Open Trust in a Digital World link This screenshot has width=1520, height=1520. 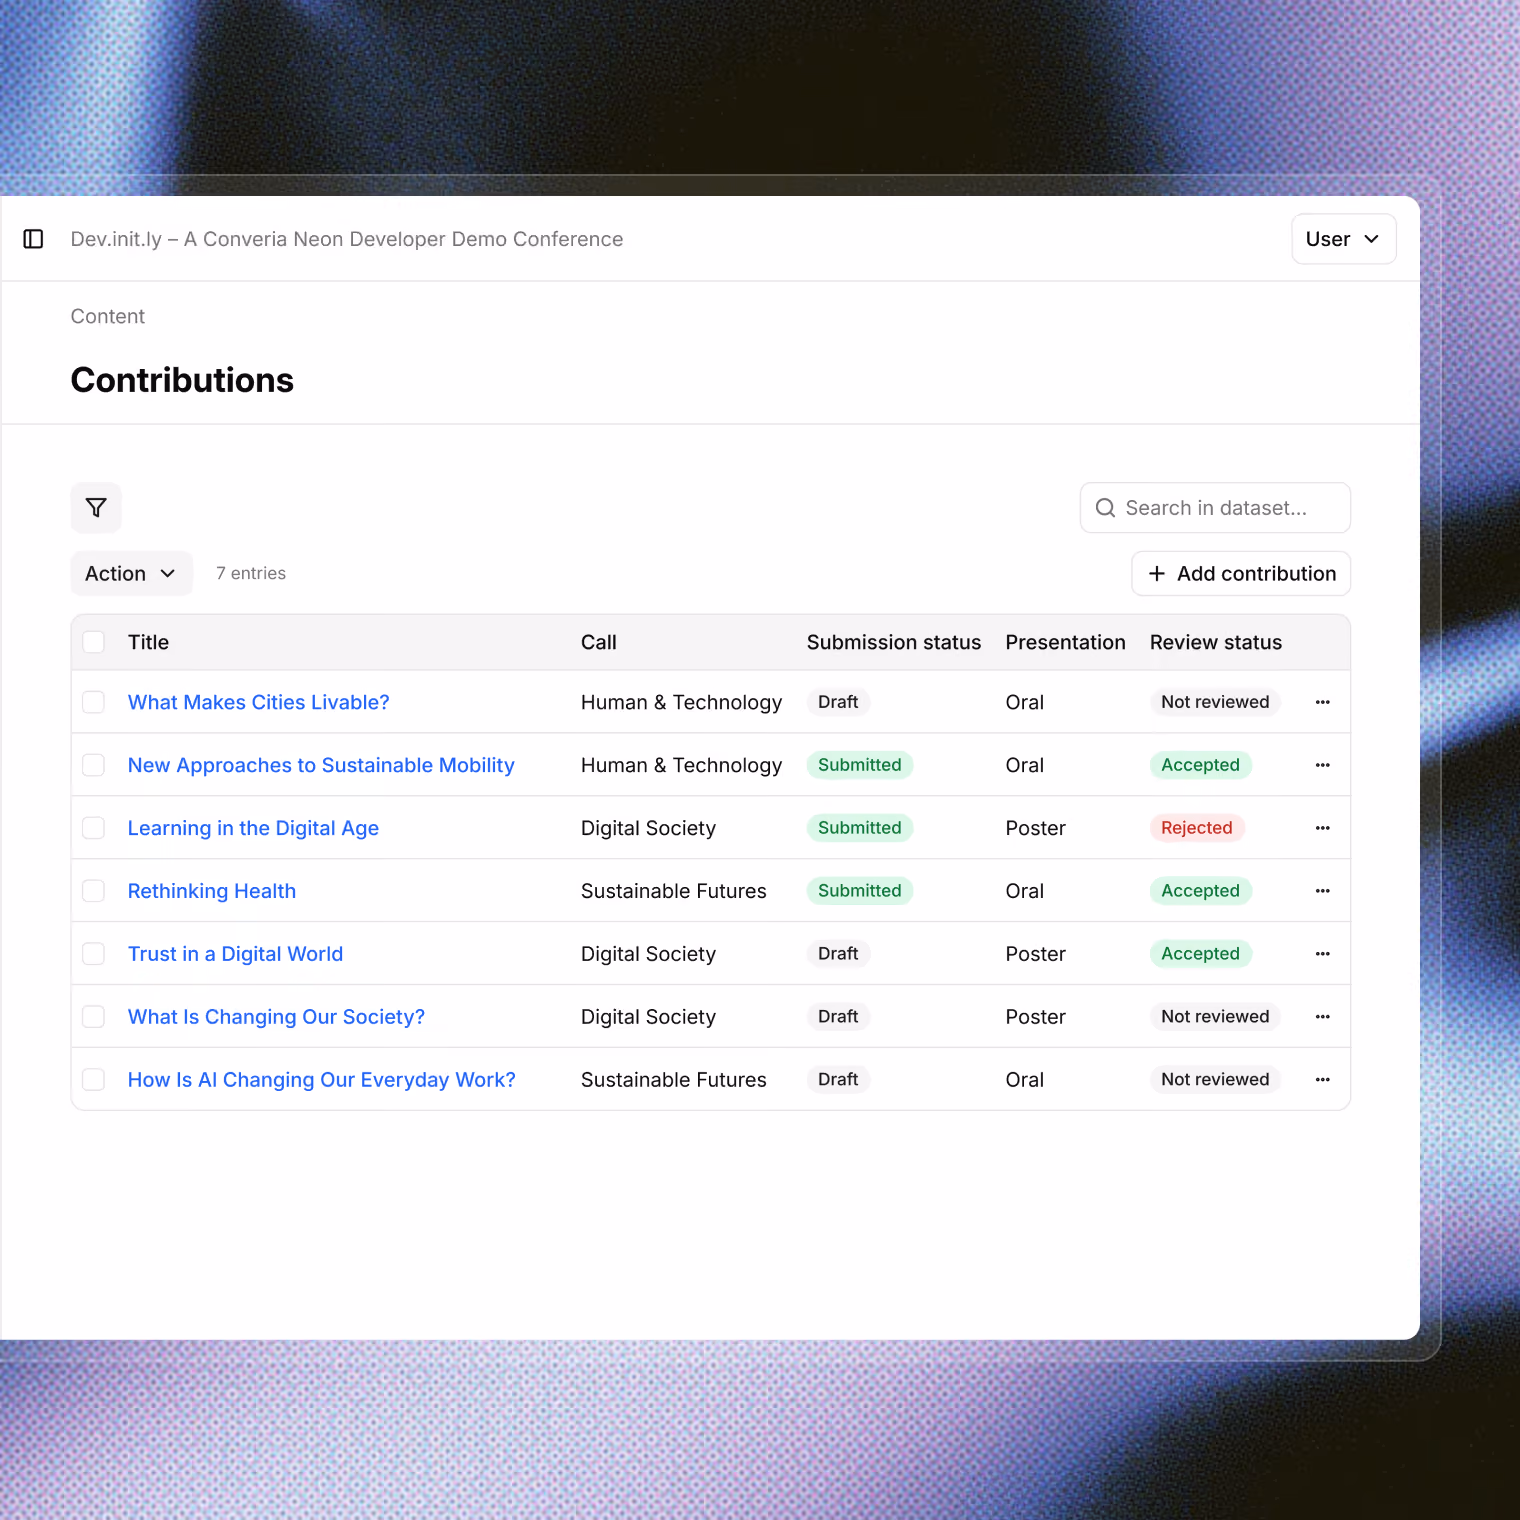coord(235,954)
